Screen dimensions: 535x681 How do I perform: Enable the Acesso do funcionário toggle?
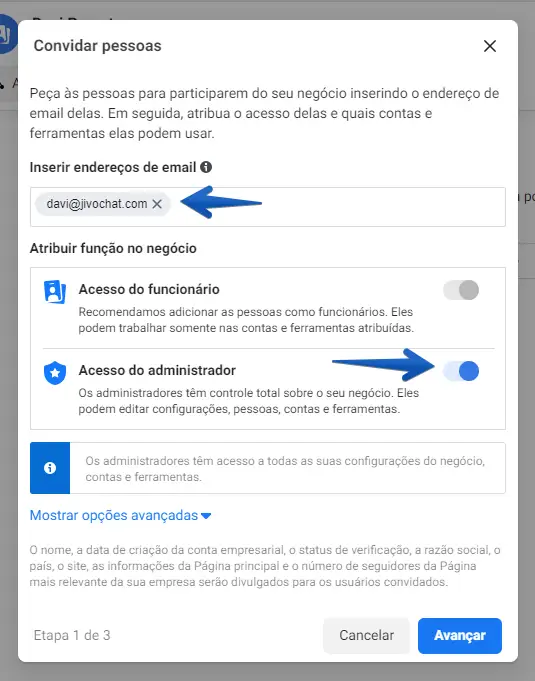pos(461,290)
